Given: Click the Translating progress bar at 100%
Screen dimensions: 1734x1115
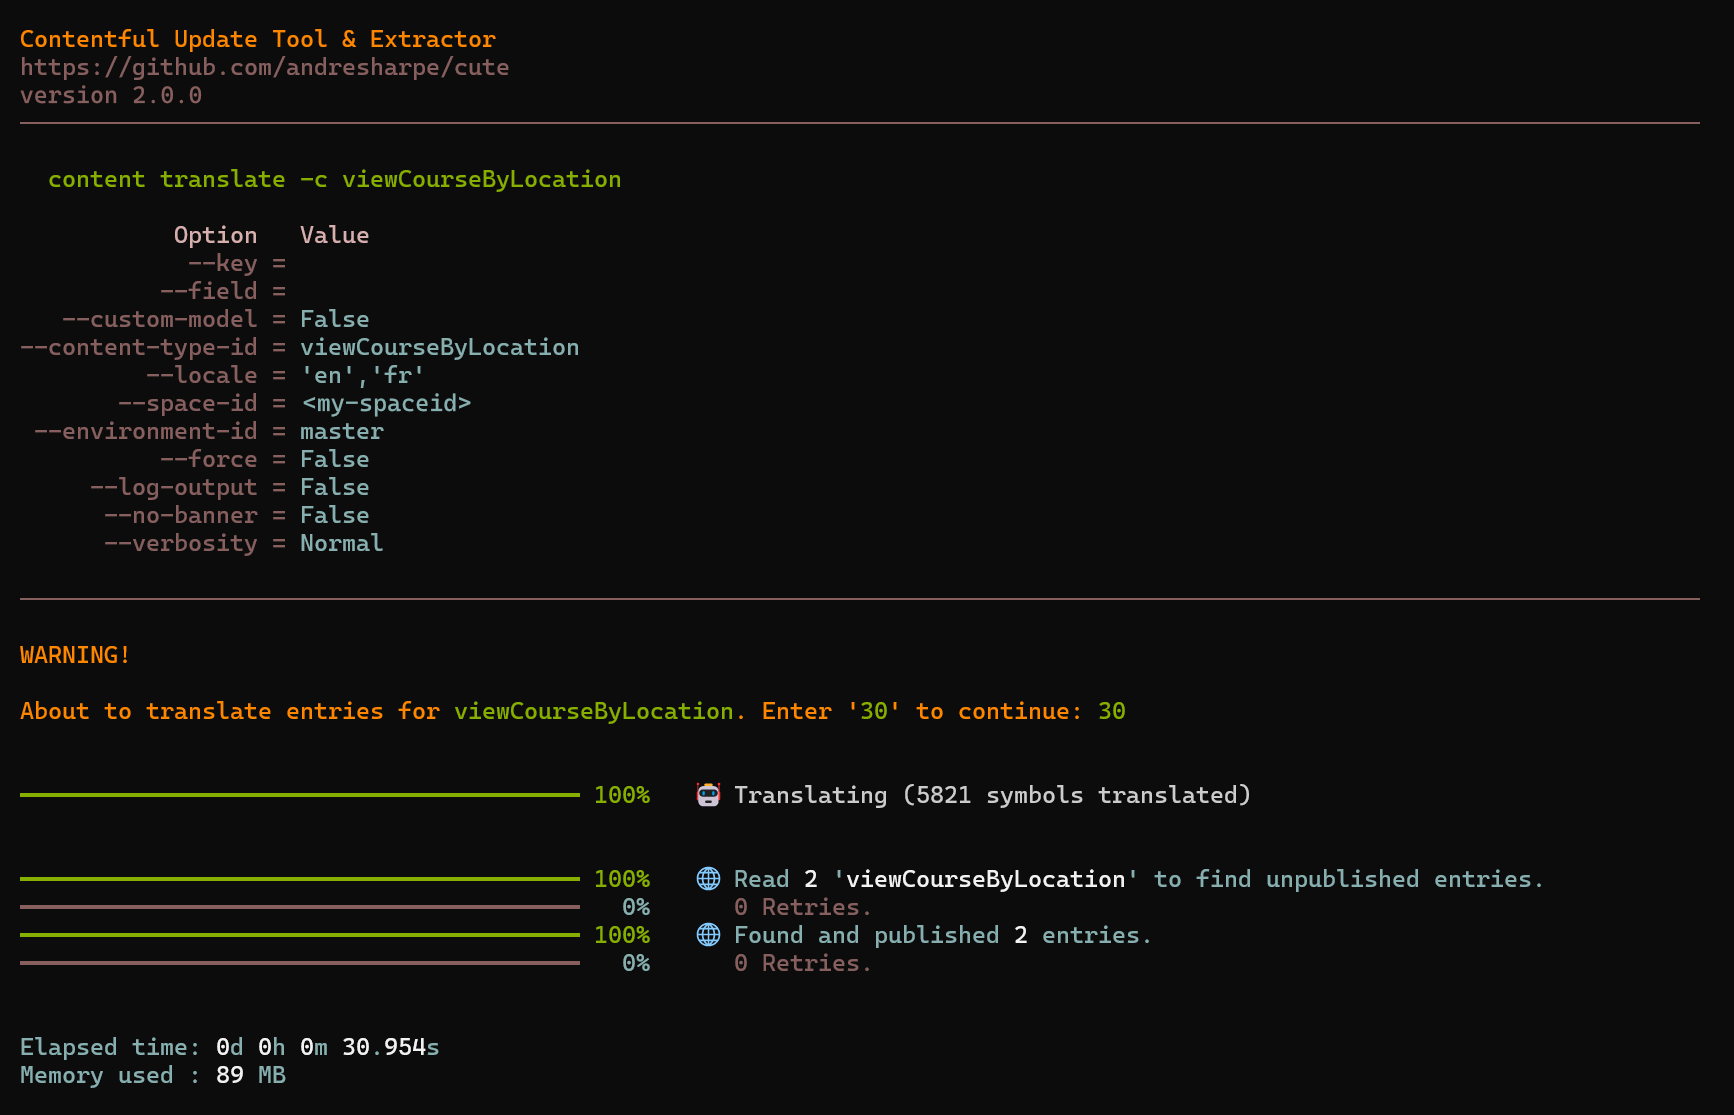Looking at the screenshot, I should click(300, 795).
